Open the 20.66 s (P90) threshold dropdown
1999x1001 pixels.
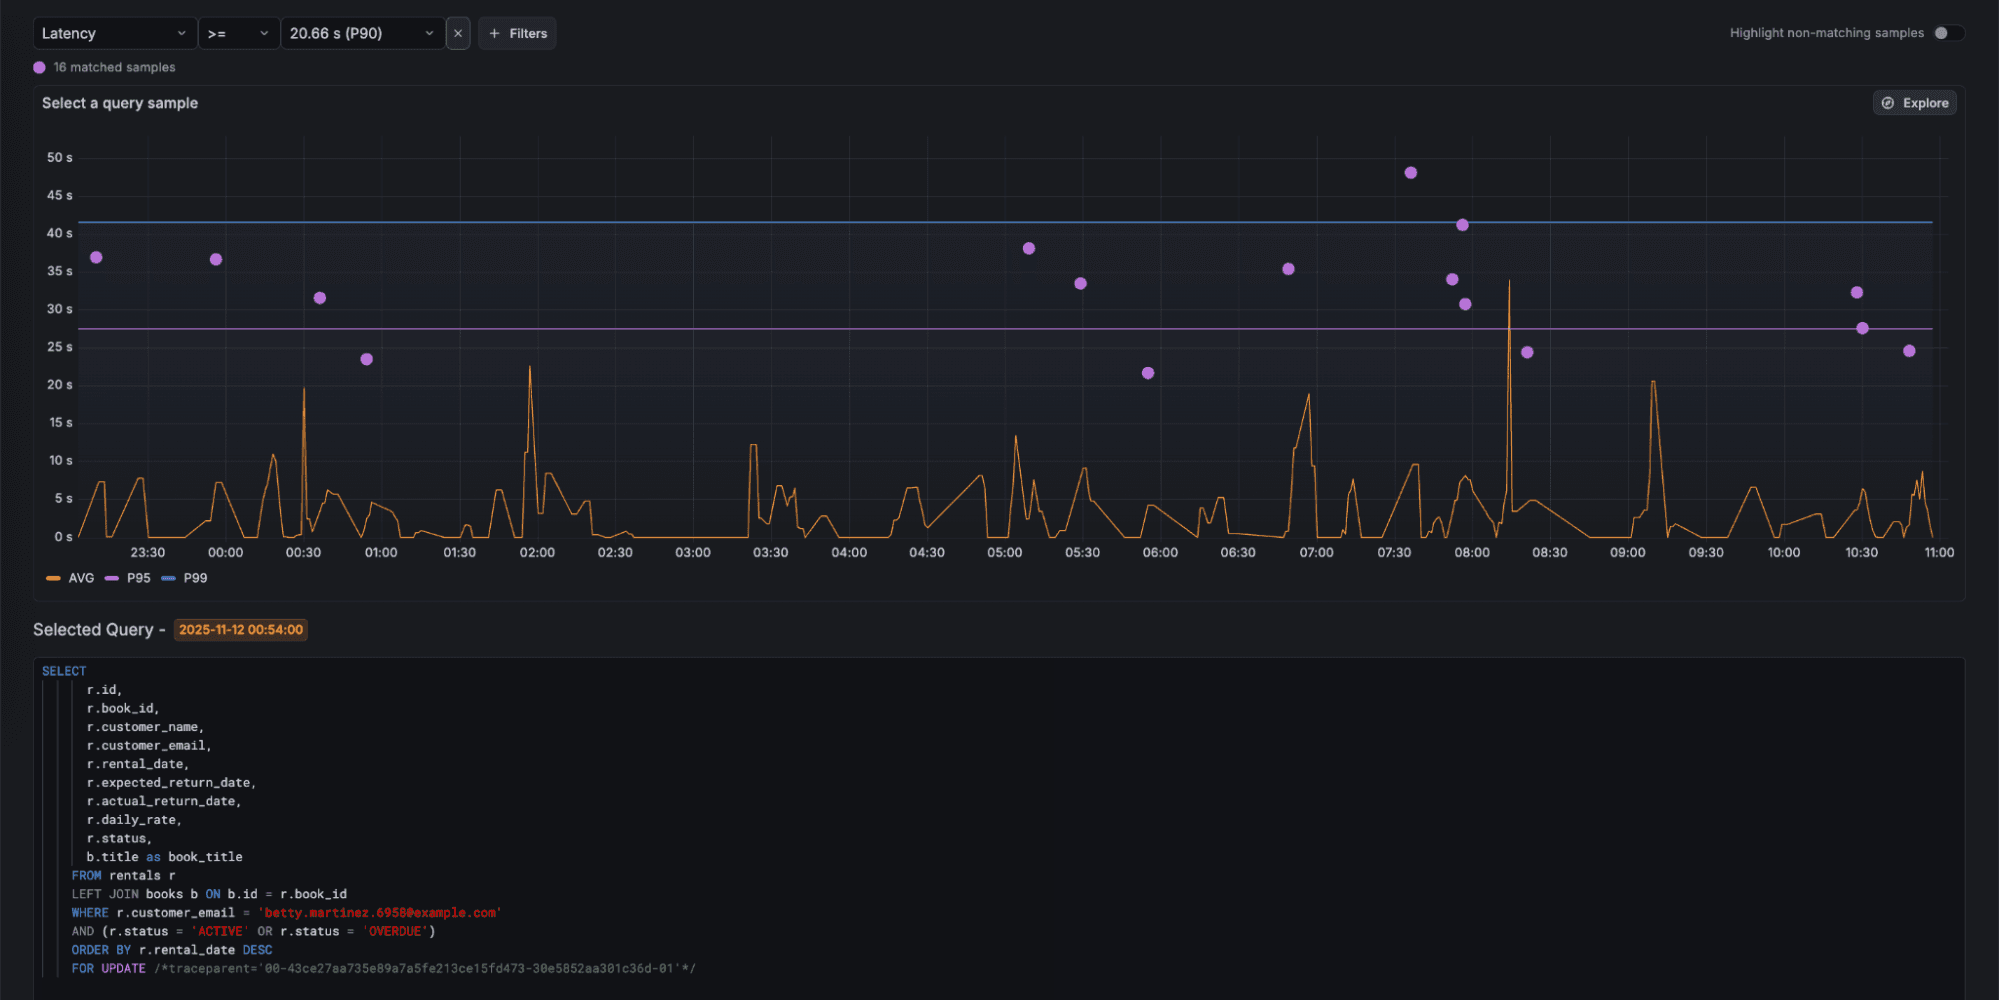362,32
